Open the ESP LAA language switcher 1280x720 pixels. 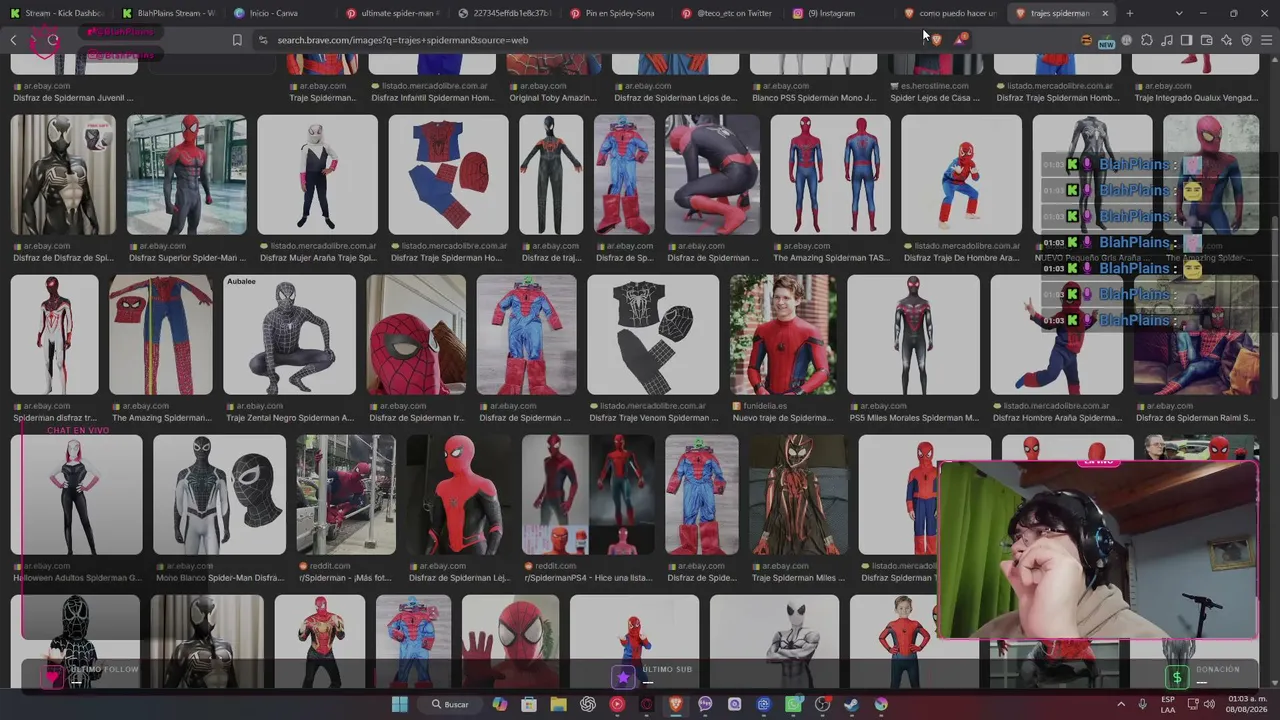click(x=1168, y=704)
